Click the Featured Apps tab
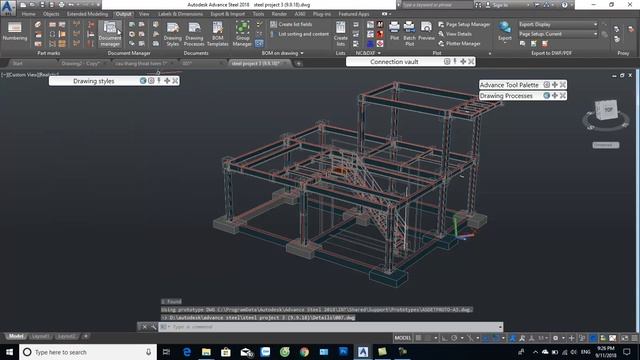 click(x=354, y=14)
